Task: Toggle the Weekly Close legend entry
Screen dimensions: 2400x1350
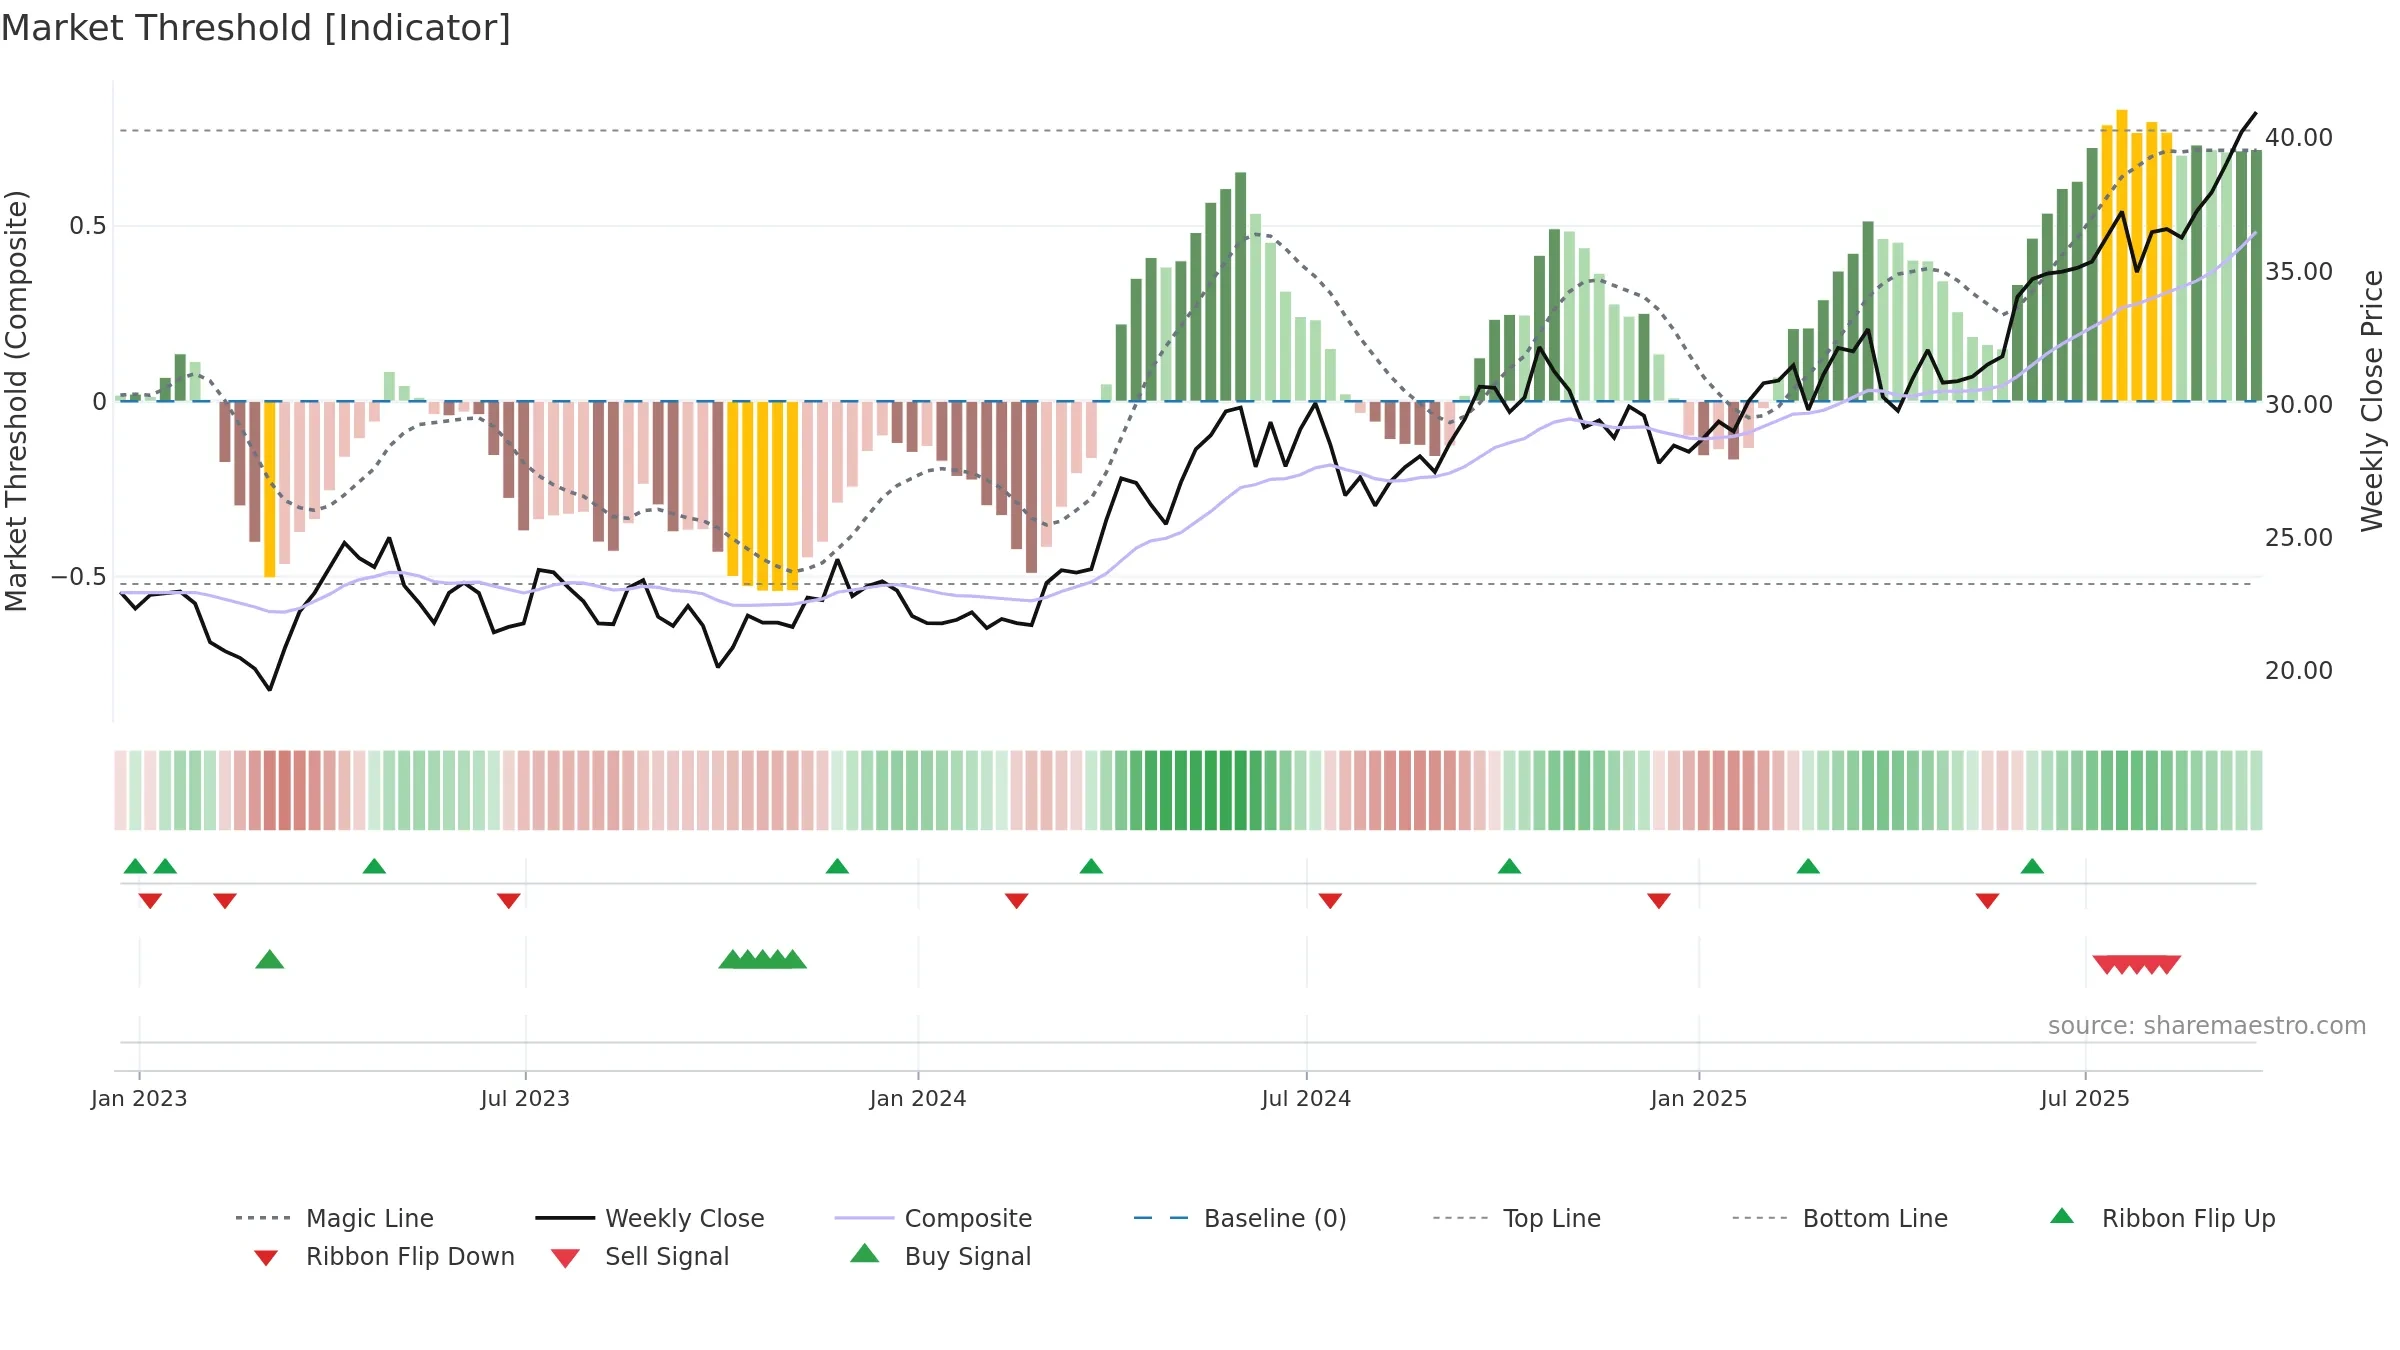Action: tap(649, 1218)
